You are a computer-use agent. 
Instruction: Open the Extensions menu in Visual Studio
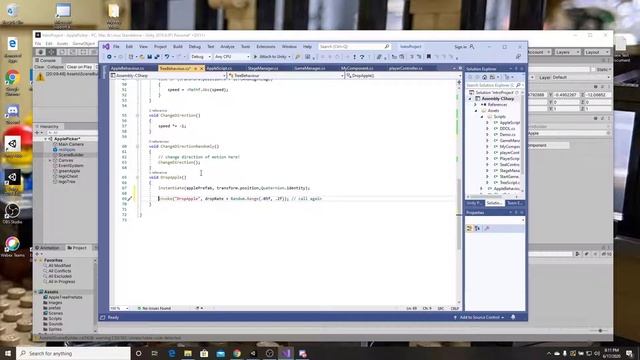(x=266, y=47)
